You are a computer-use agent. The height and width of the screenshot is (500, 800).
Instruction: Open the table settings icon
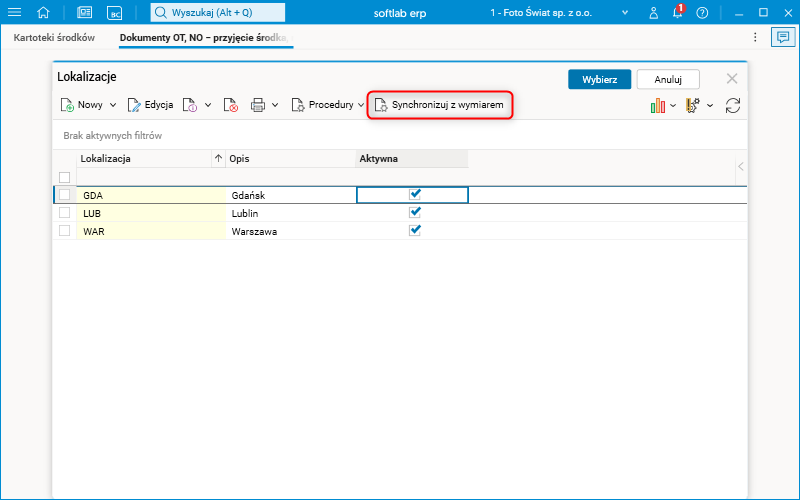point(693,106)
